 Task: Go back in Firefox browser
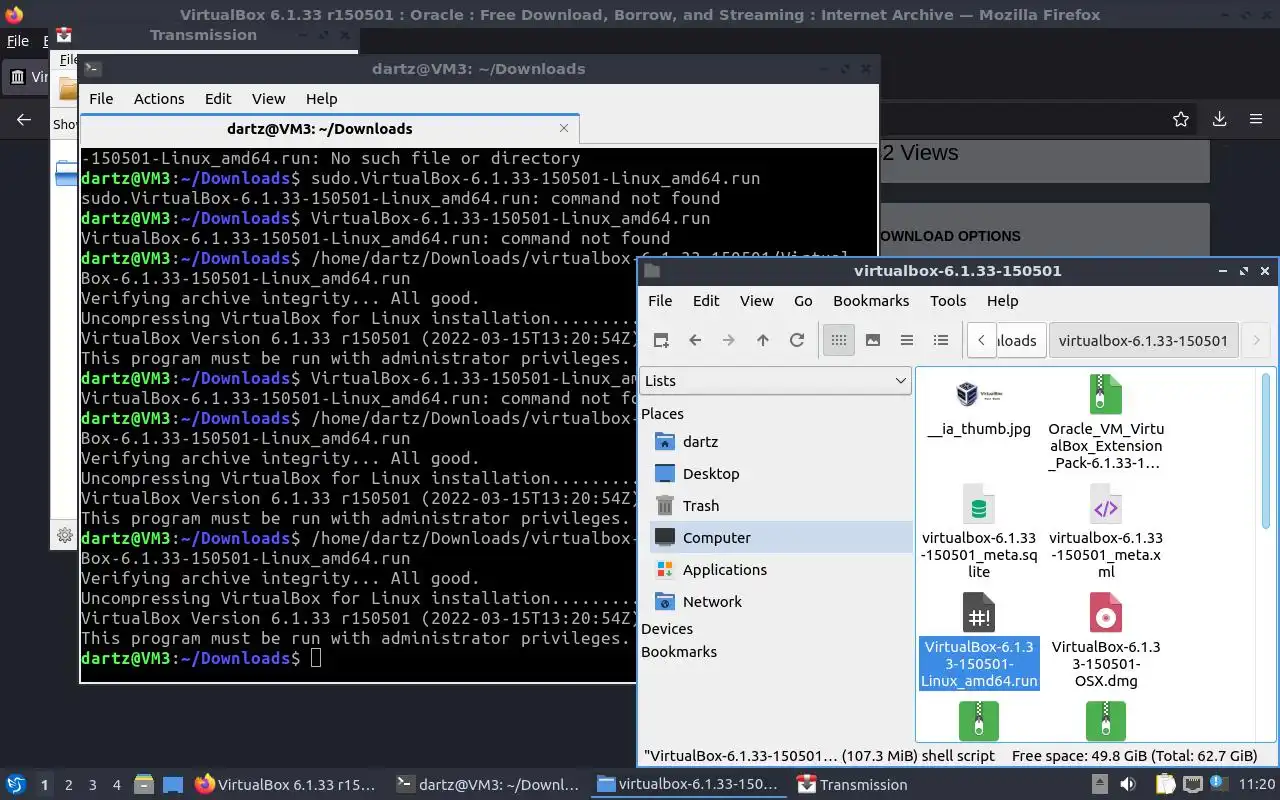24,119
